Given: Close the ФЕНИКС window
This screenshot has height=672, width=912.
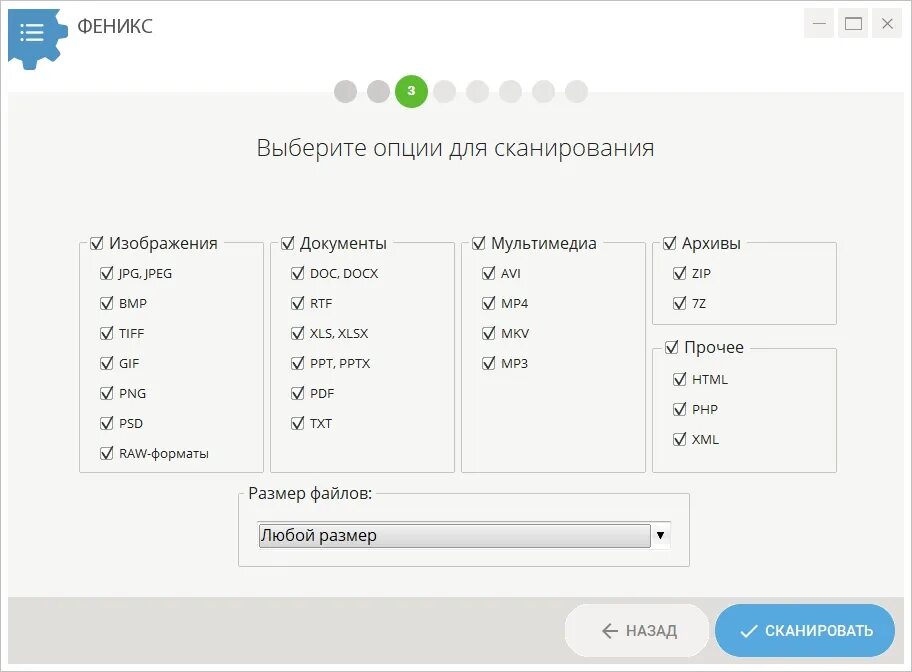Looking at the screenshot, I should click(x=887, y=24).
